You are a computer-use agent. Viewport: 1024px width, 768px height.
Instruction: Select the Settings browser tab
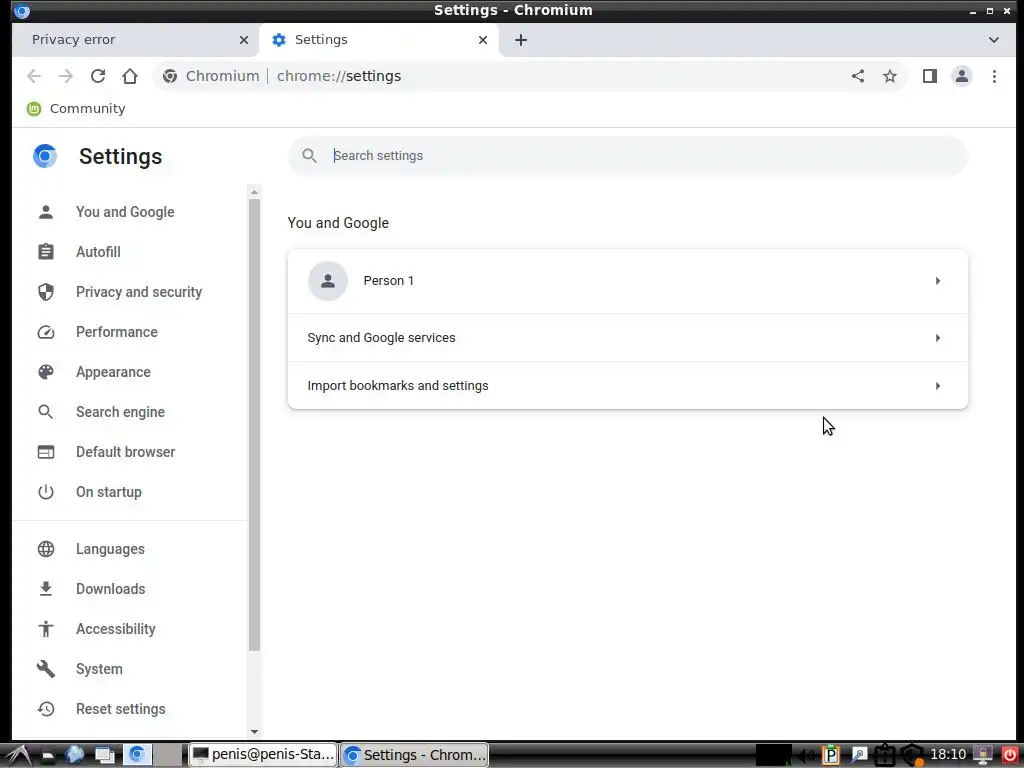click(x=379, y=40)
